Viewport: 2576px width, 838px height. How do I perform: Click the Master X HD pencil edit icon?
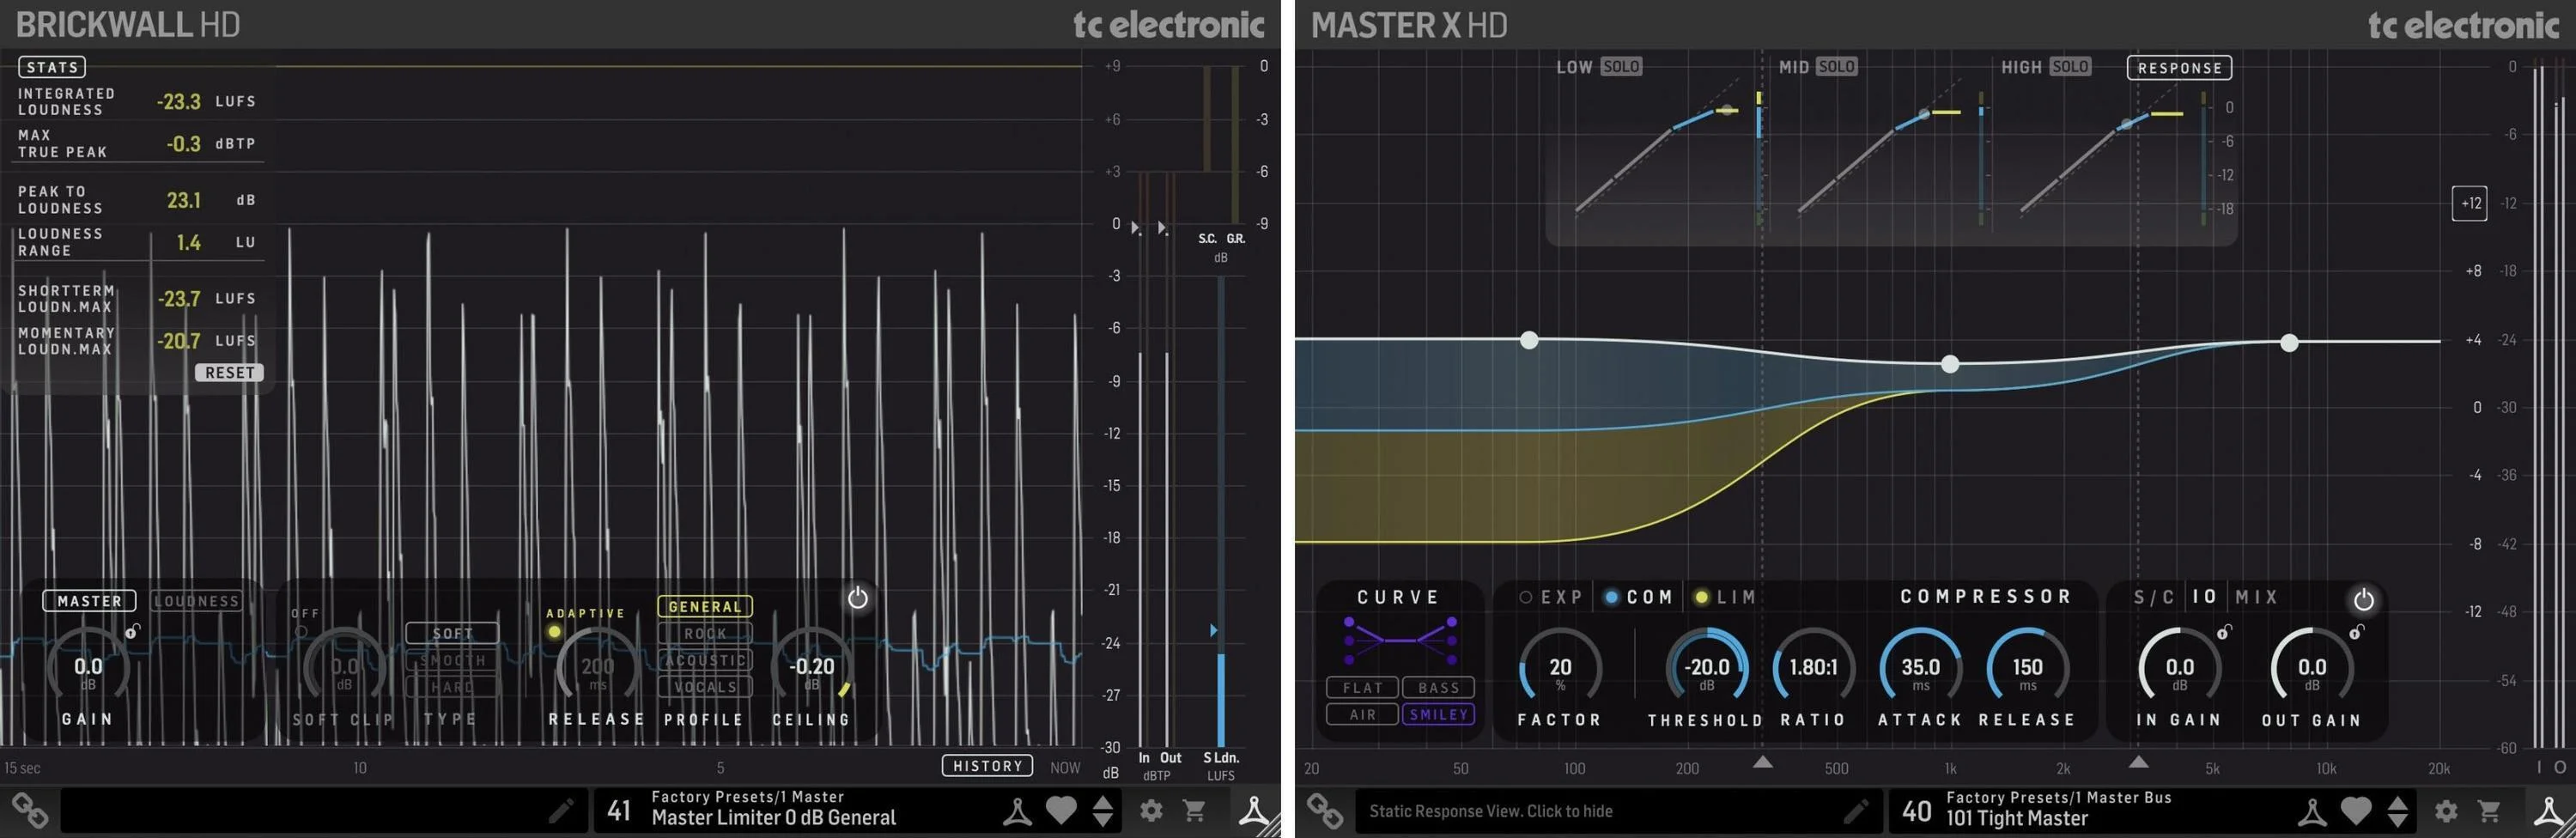click(x=1856, y=811)
